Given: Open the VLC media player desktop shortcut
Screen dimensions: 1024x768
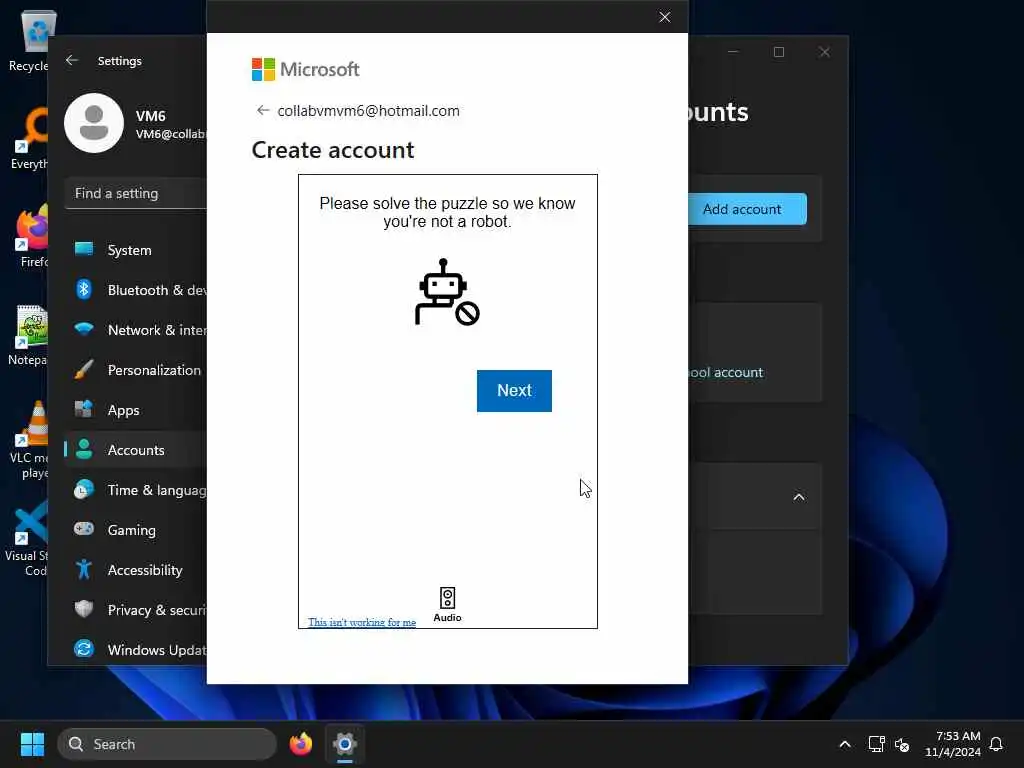Looking at the screenshot, I should coord(29,440).
